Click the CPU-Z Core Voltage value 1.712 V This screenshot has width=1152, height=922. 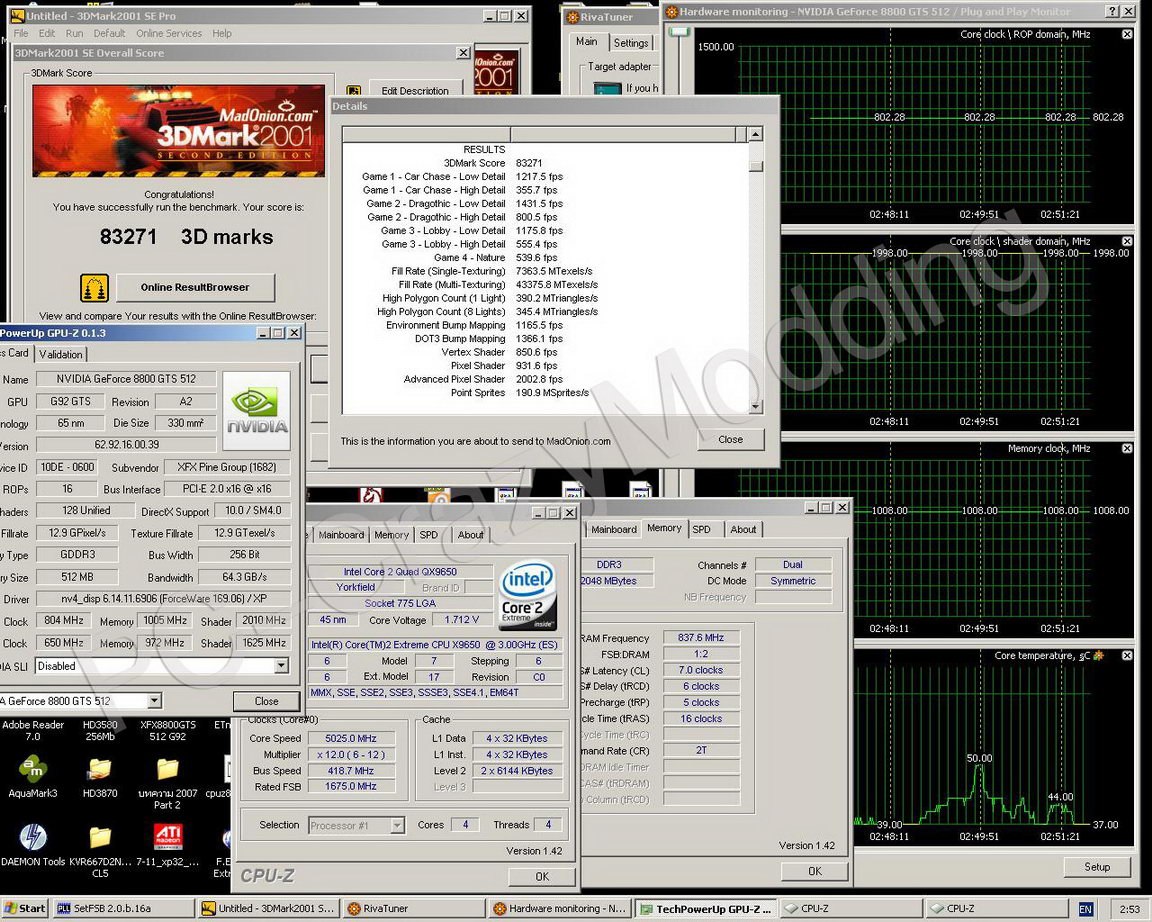click(x=461, y=620)
